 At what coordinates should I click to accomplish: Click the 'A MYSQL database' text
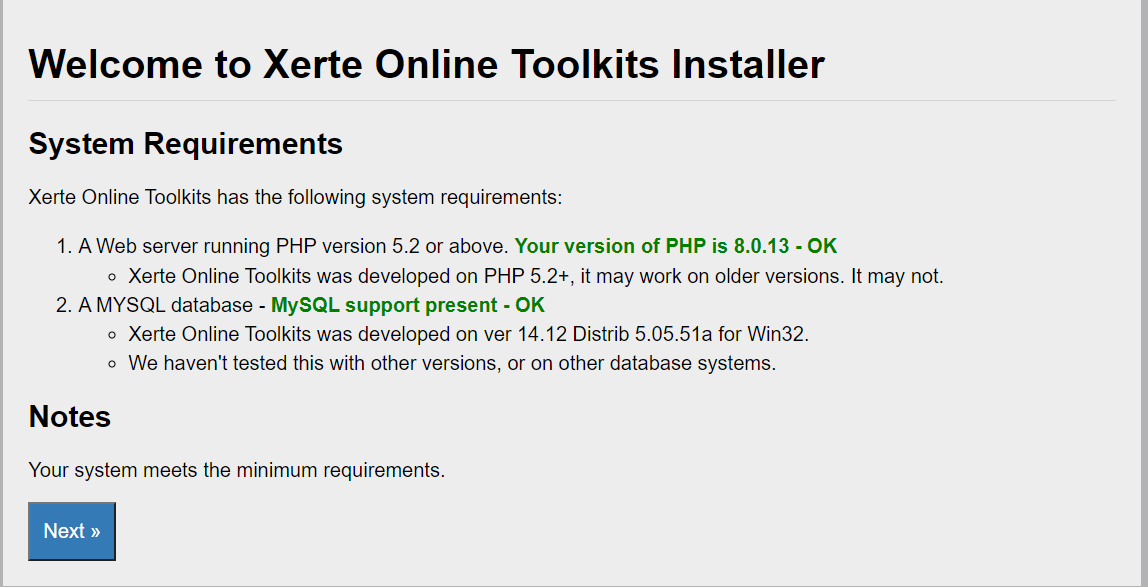(x=165, y=304)
